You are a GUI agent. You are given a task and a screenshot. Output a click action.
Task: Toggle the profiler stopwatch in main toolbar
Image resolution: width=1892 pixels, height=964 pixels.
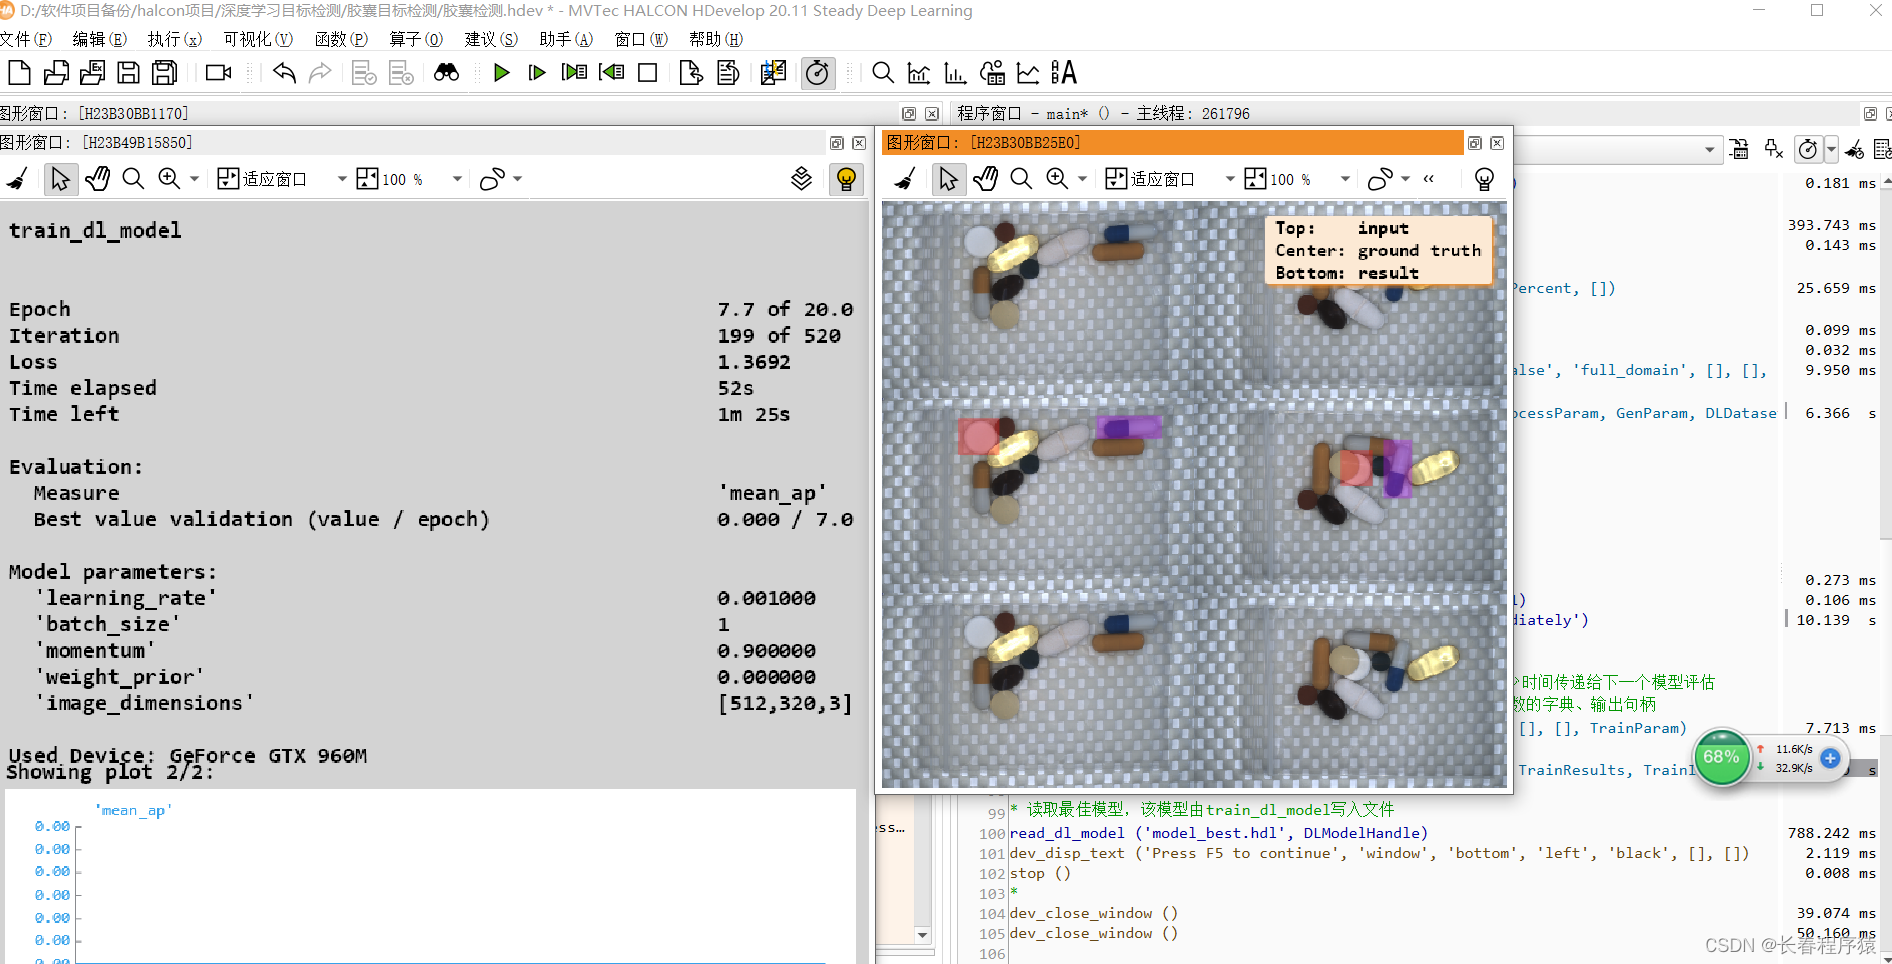817,73
